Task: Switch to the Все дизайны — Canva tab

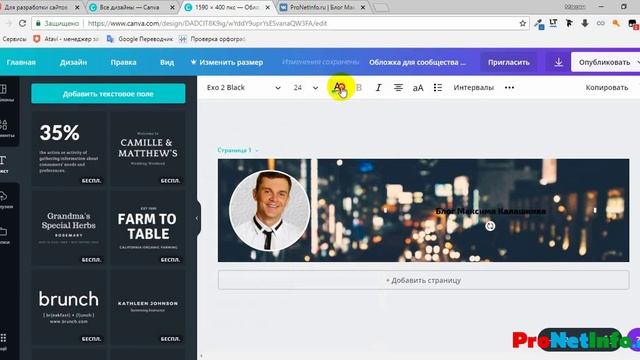Action: (x=130, y=7)
